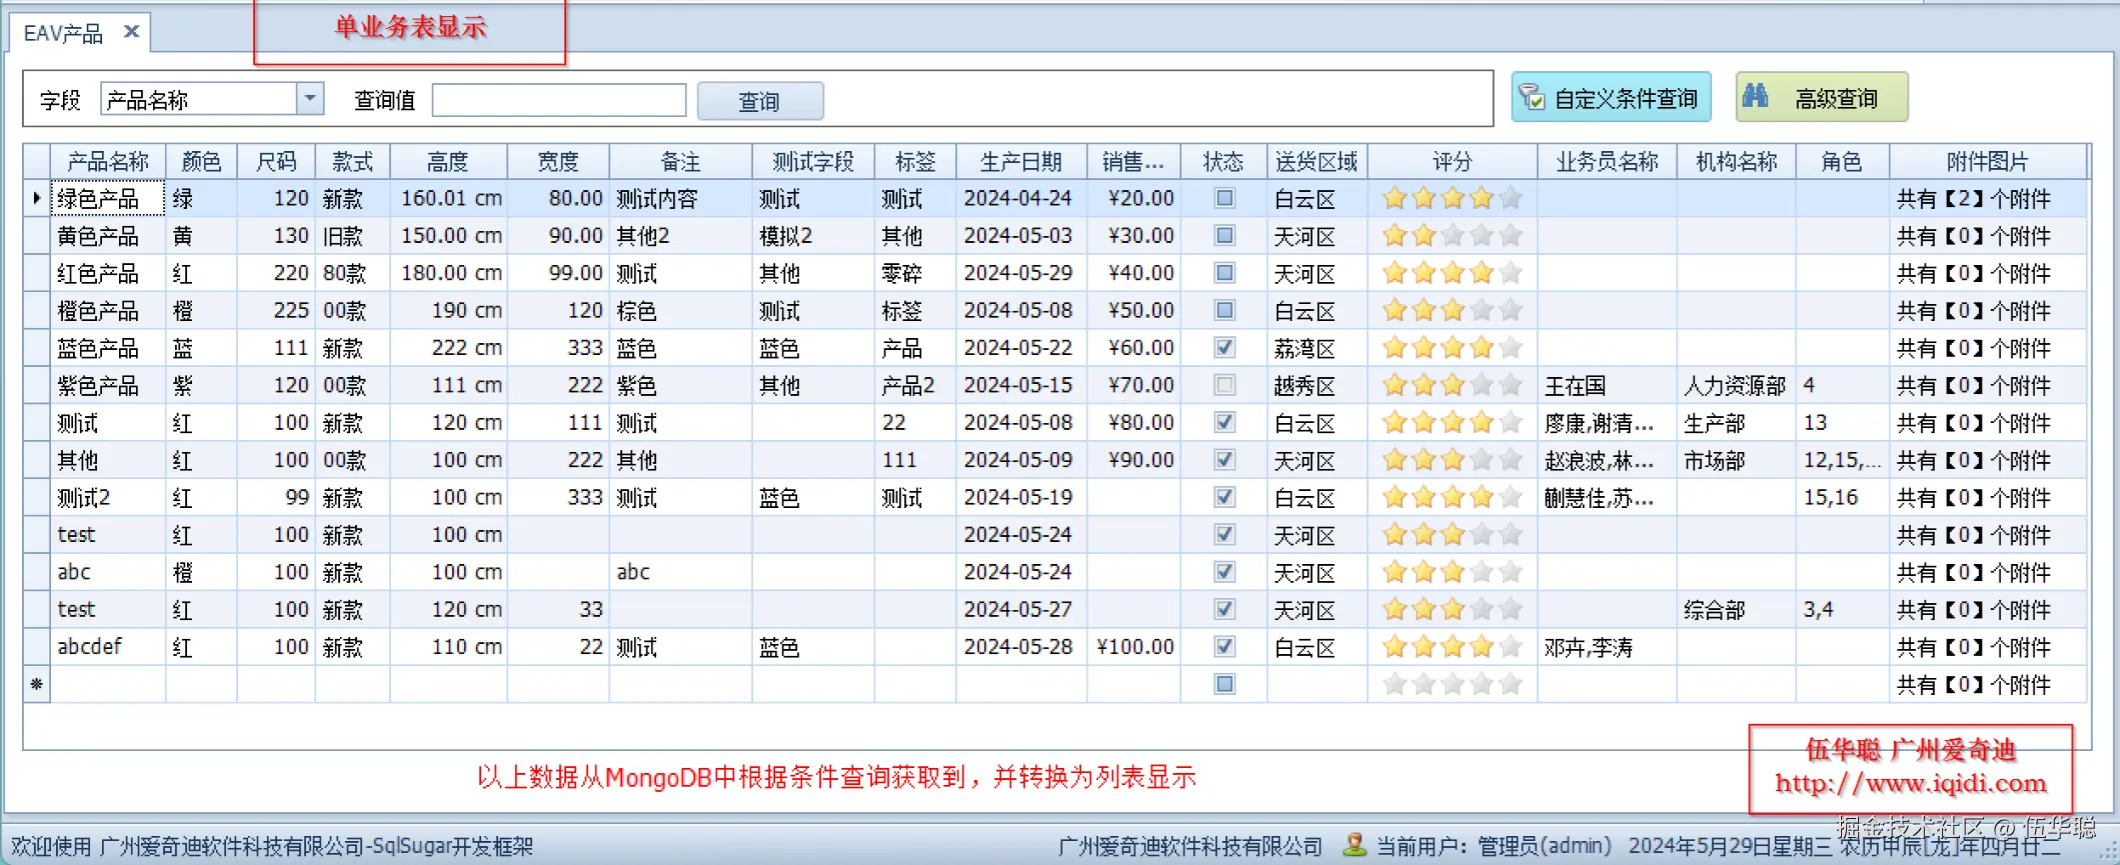
Task: Click the 2024-05-29 production date cell
Action: point(1021,273)
